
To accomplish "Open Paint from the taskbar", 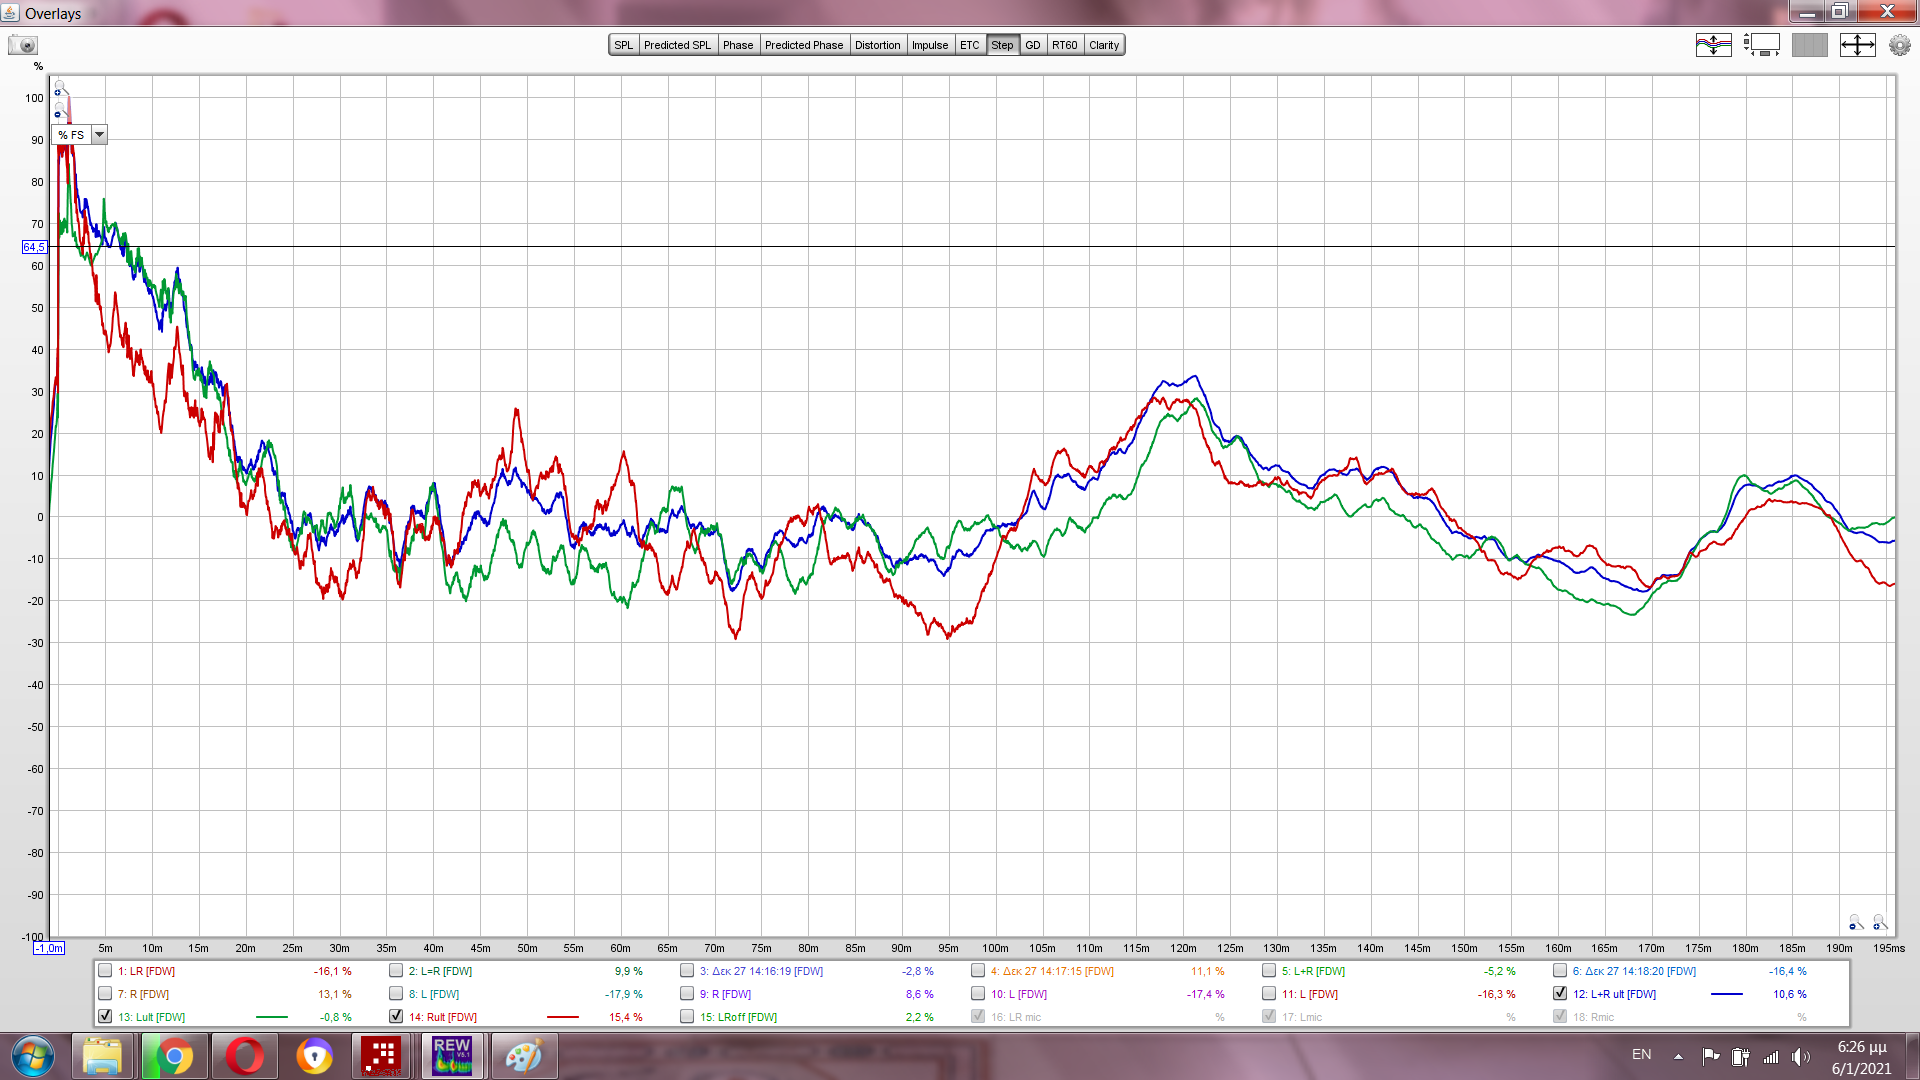I will tap(524, 1056).
